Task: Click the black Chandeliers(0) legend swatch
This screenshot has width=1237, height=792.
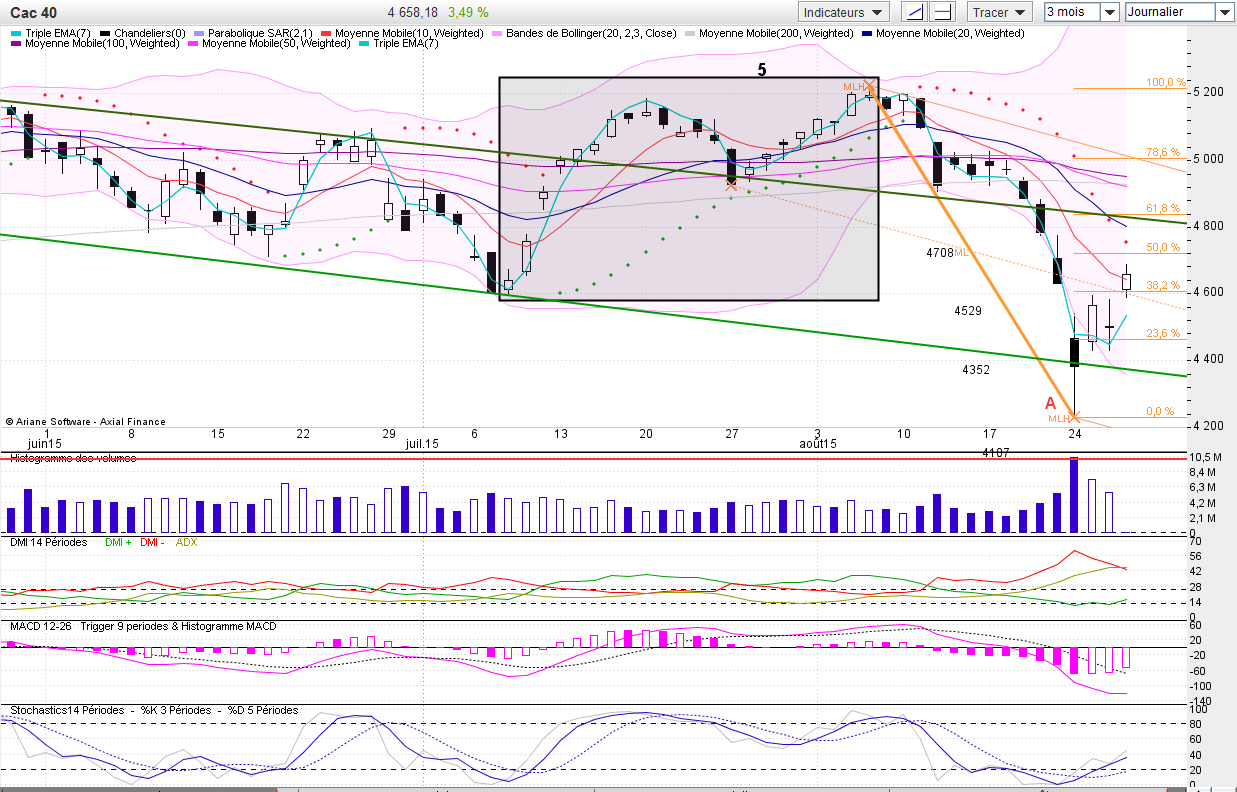Action: (105, 33)
